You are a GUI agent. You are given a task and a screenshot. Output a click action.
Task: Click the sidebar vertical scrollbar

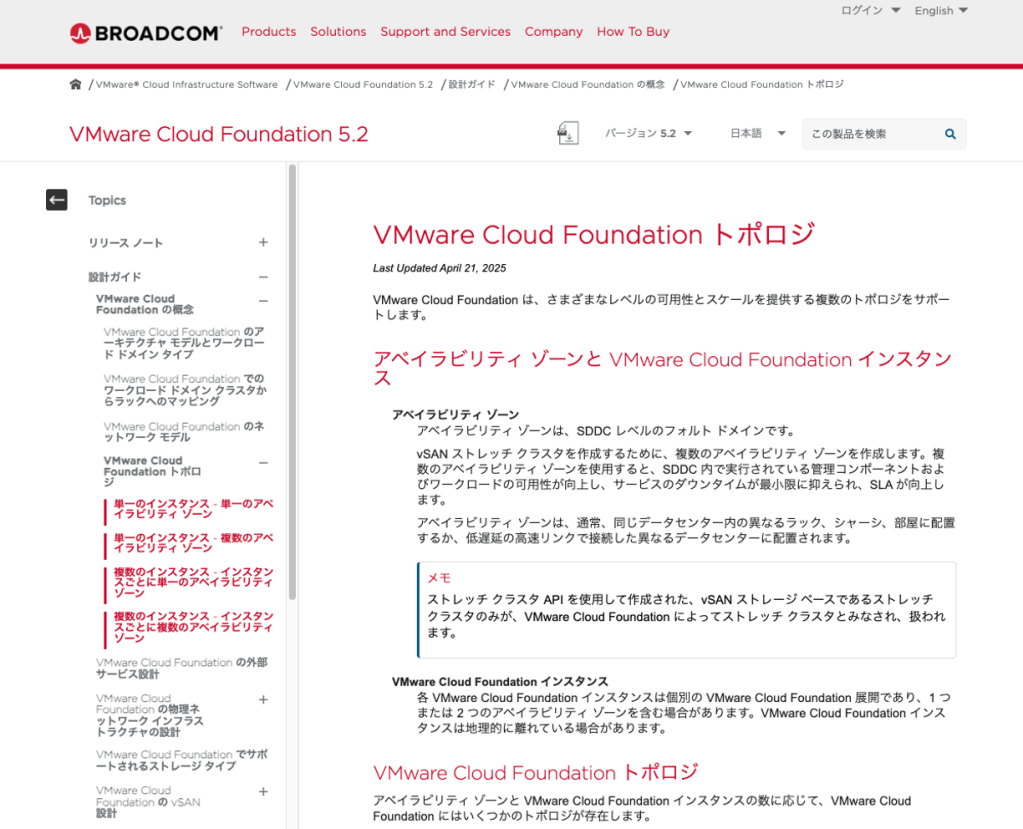tap(292, 382)
